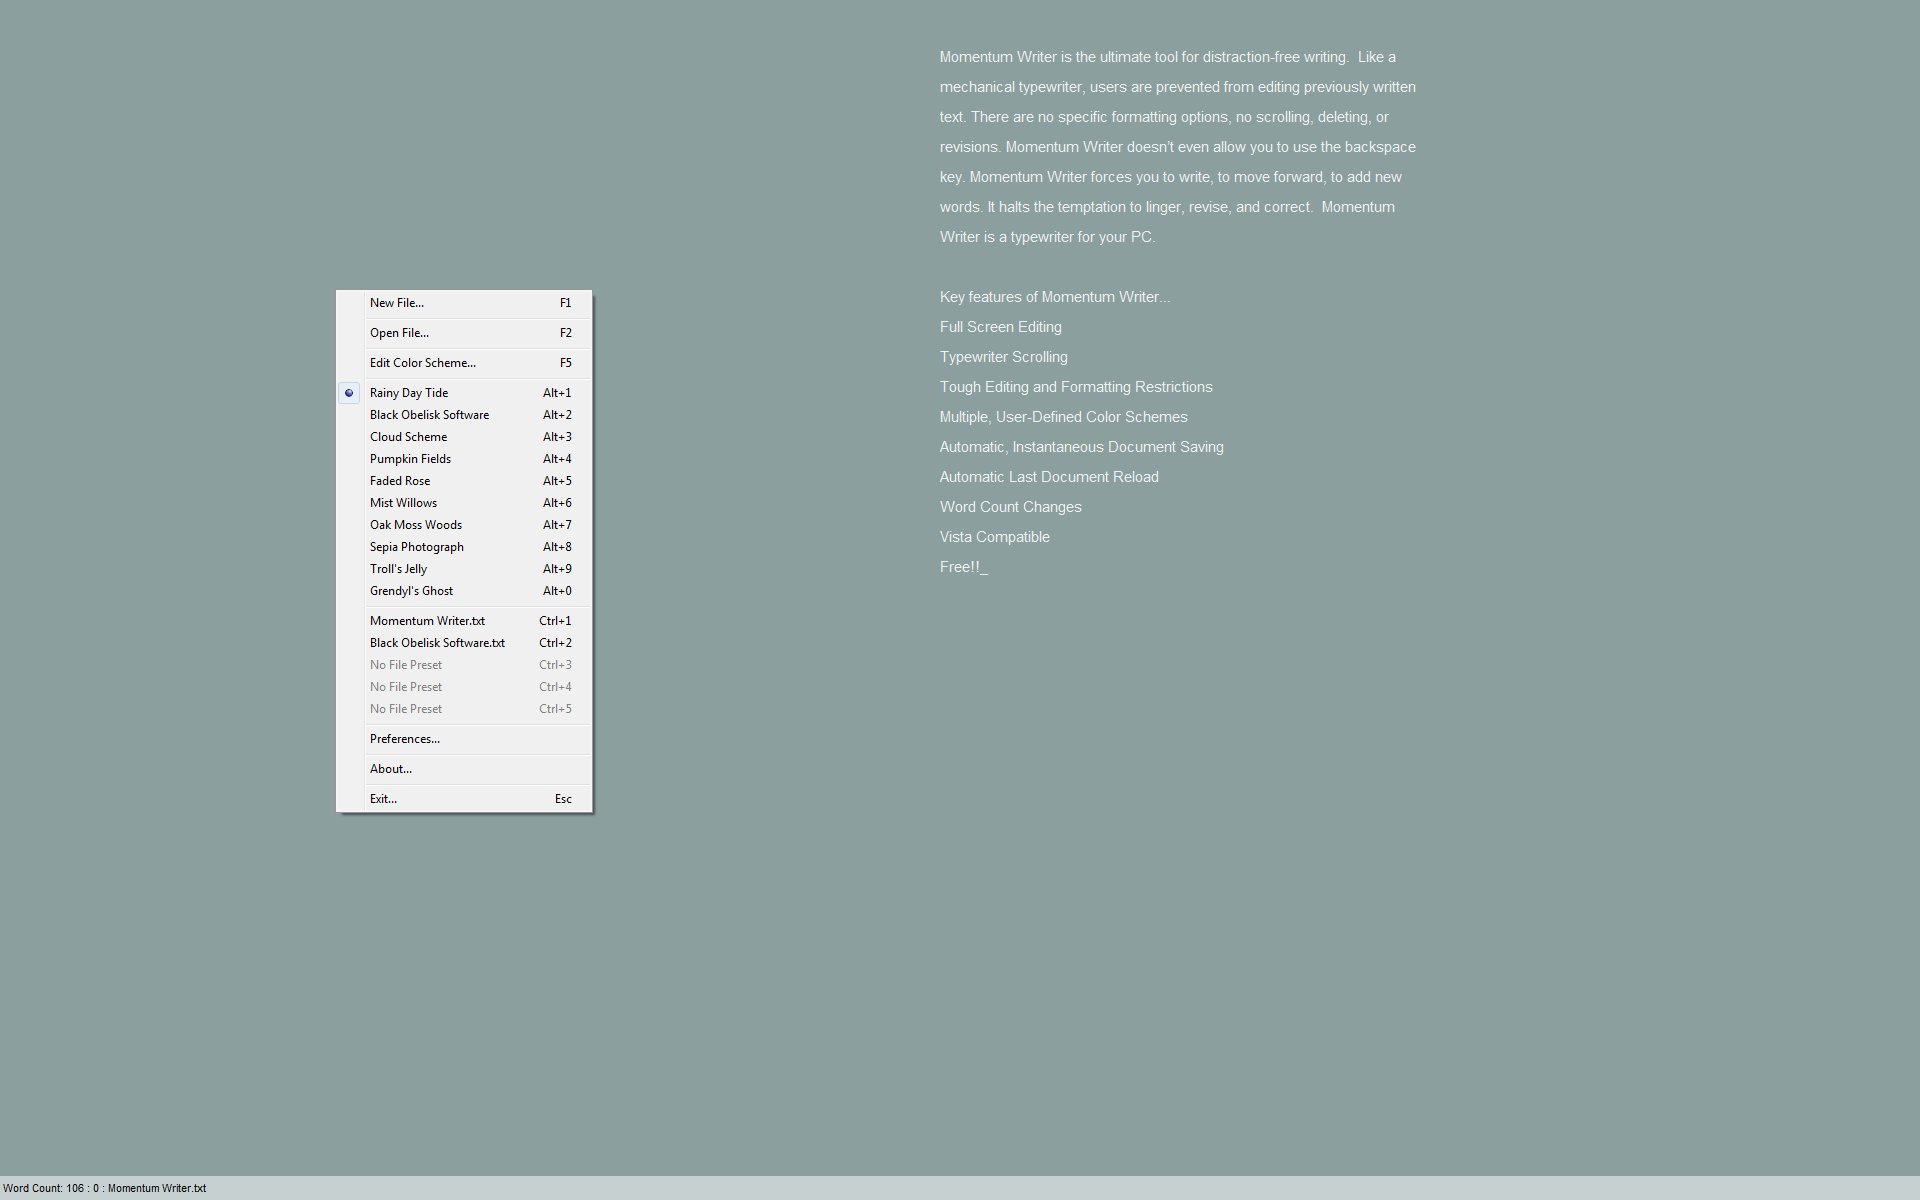Image resolution: width=1920 pixels, height=1200 pixels.
Task: Pick the Faded Rose scheme
Action: [400, 481]
